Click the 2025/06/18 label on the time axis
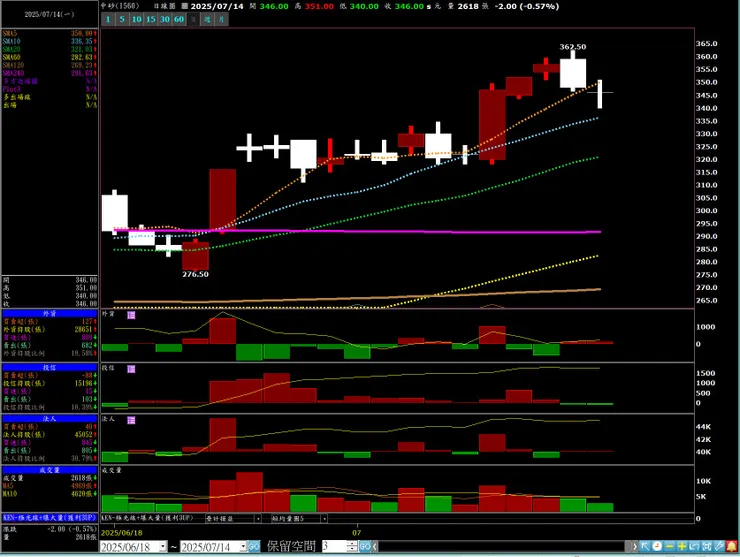 (122, 533)
